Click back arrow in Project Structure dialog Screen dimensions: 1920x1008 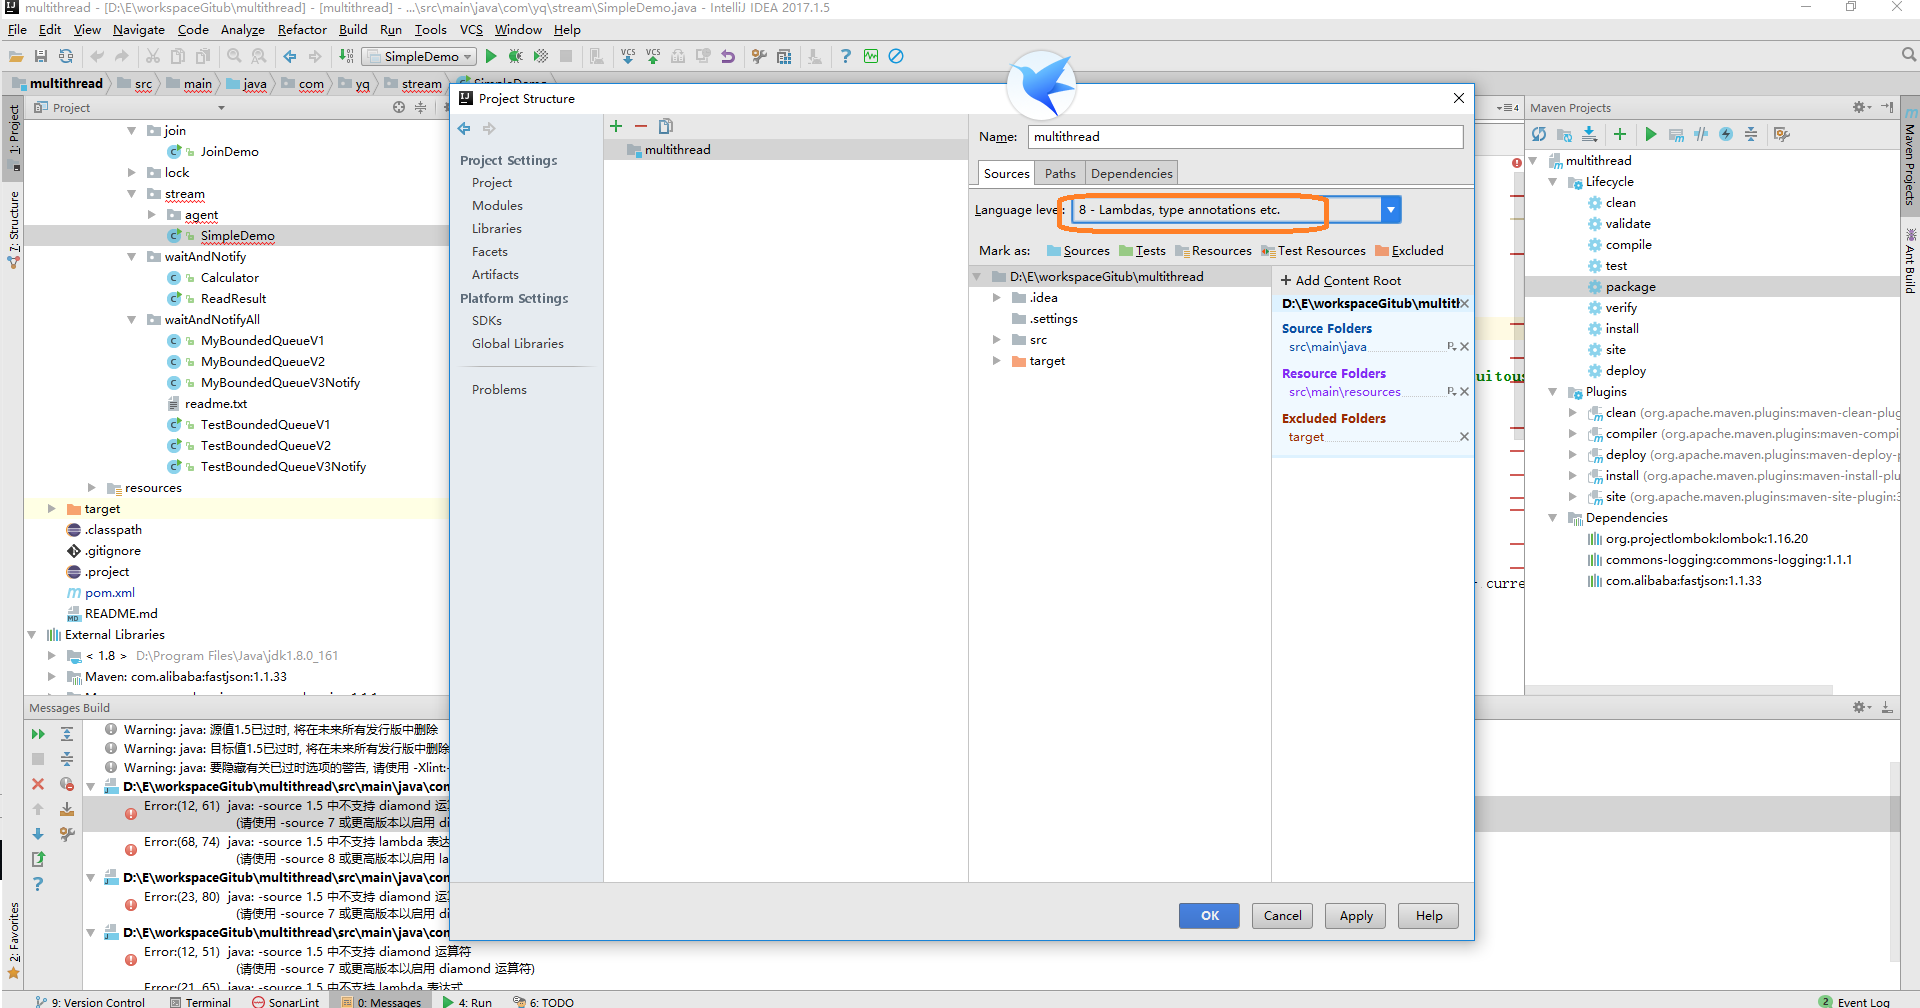[x=464, y=129]
